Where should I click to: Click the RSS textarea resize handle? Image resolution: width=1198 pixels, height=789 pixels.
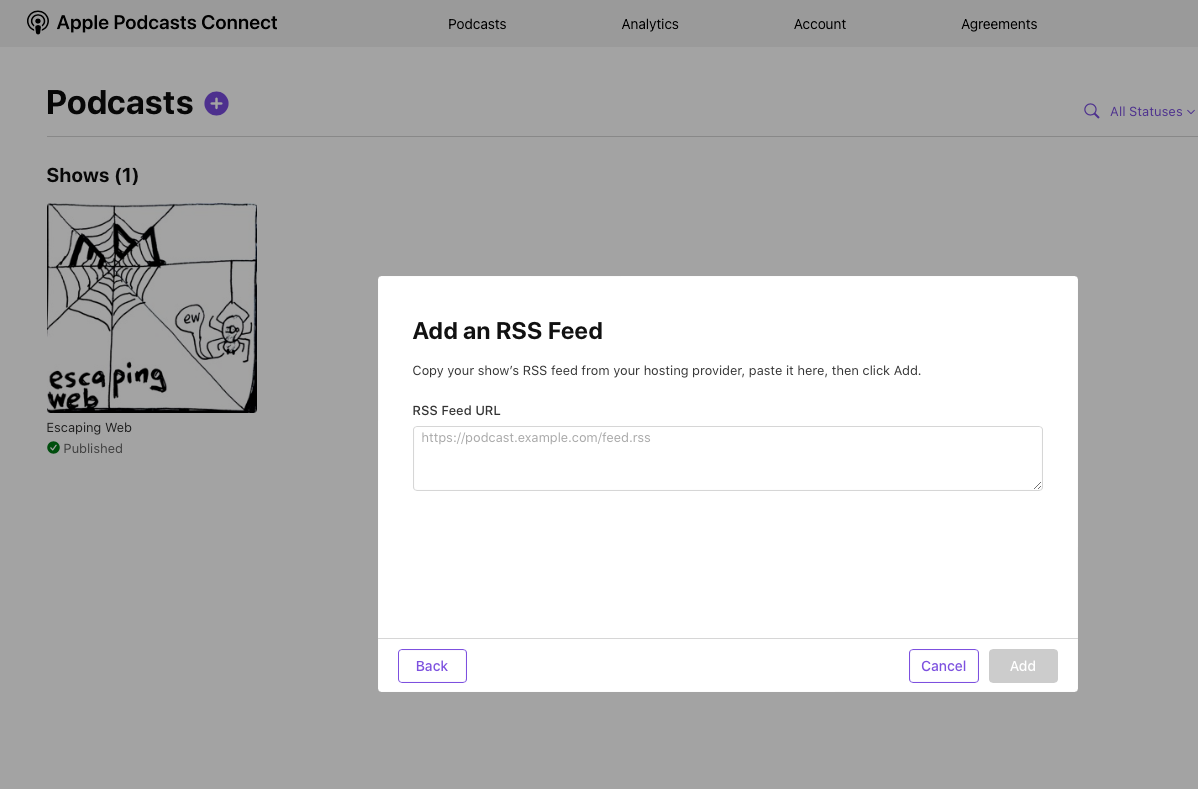[1037, 485]
